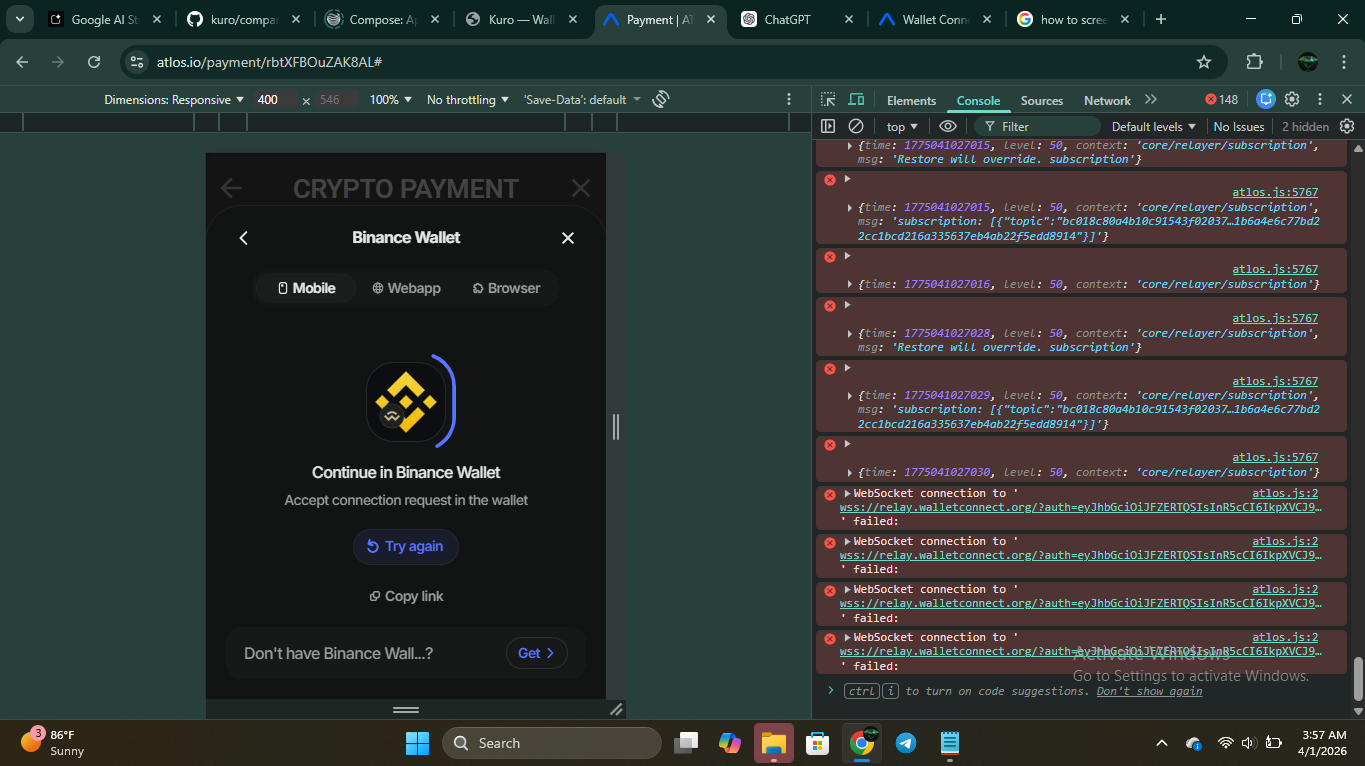The height and width of the screenshot is (766, 1365).
Task: Open DevTools settings gear icon
Action: coord(1292,100)
